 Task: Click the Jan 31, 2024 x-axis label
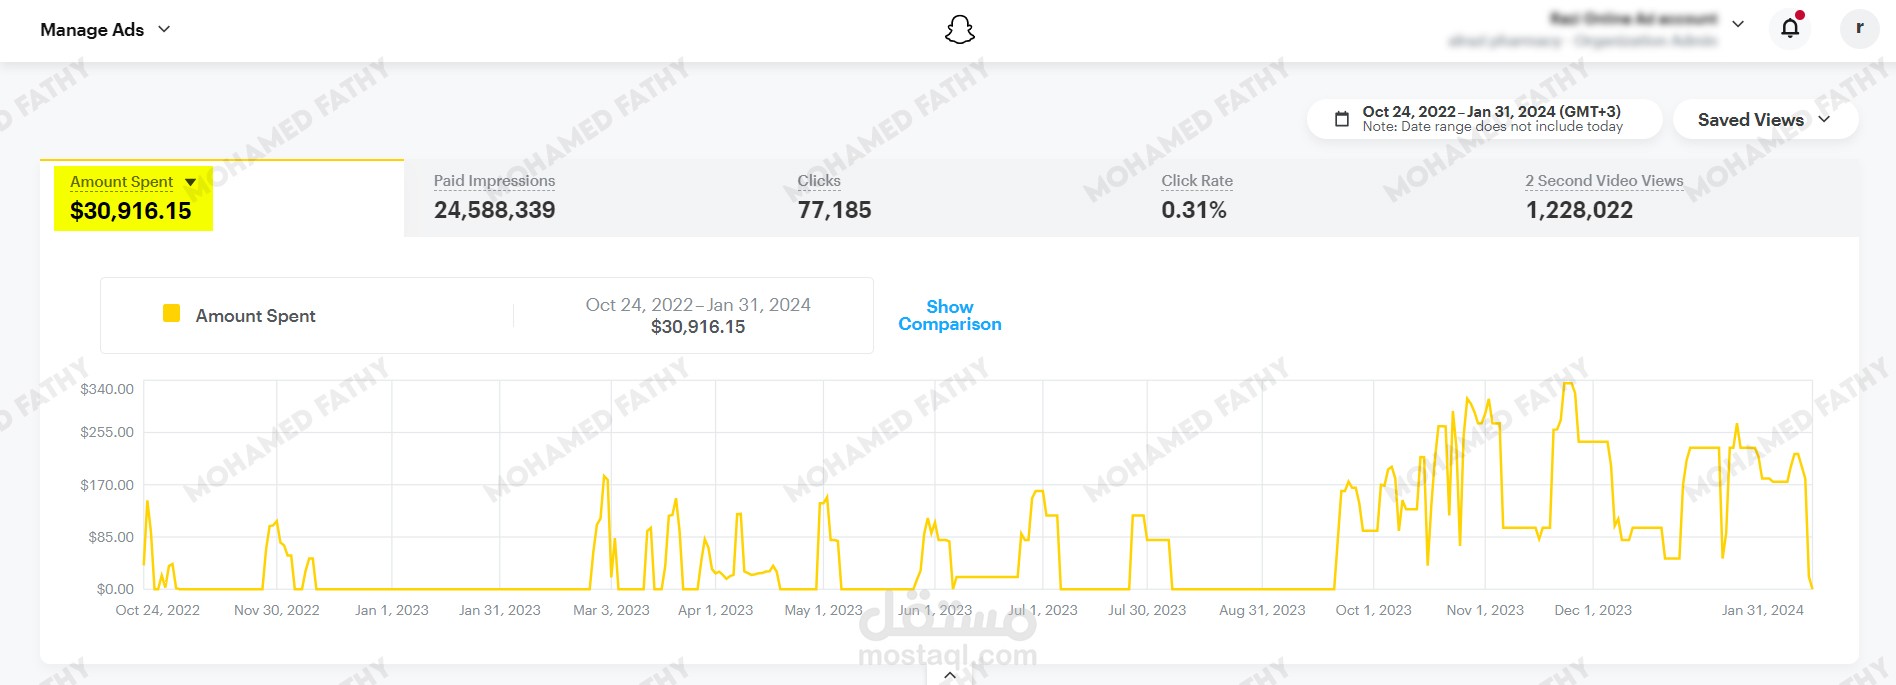tap(1763, 610)
